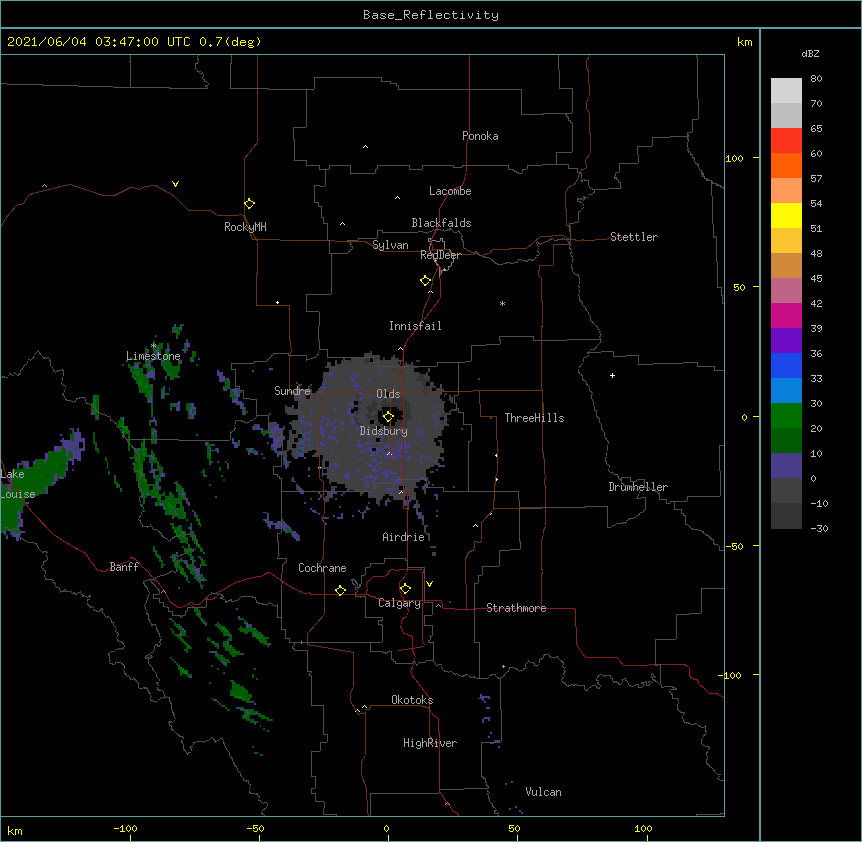Click the light gray 80 dBZ legend swatch
Image resolution: width=862 pixels, height=842 pixels.
[x=786, y=90]
